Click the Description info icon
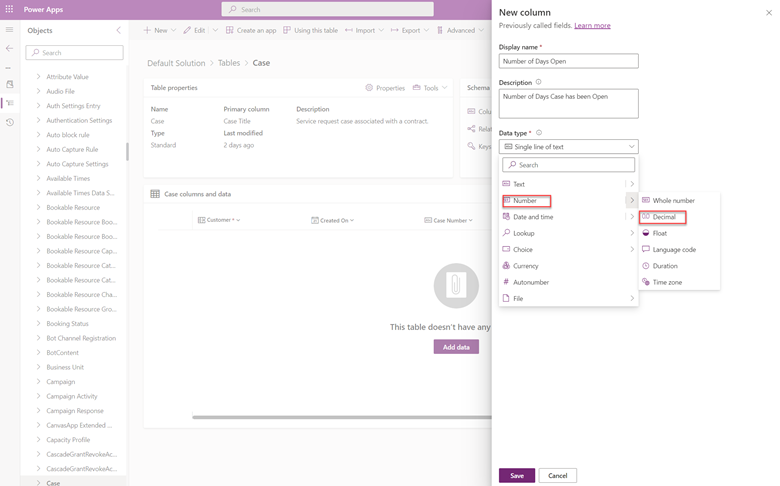Screen dimensions: 780x486 pyautogui.click(x=539, y=83)
